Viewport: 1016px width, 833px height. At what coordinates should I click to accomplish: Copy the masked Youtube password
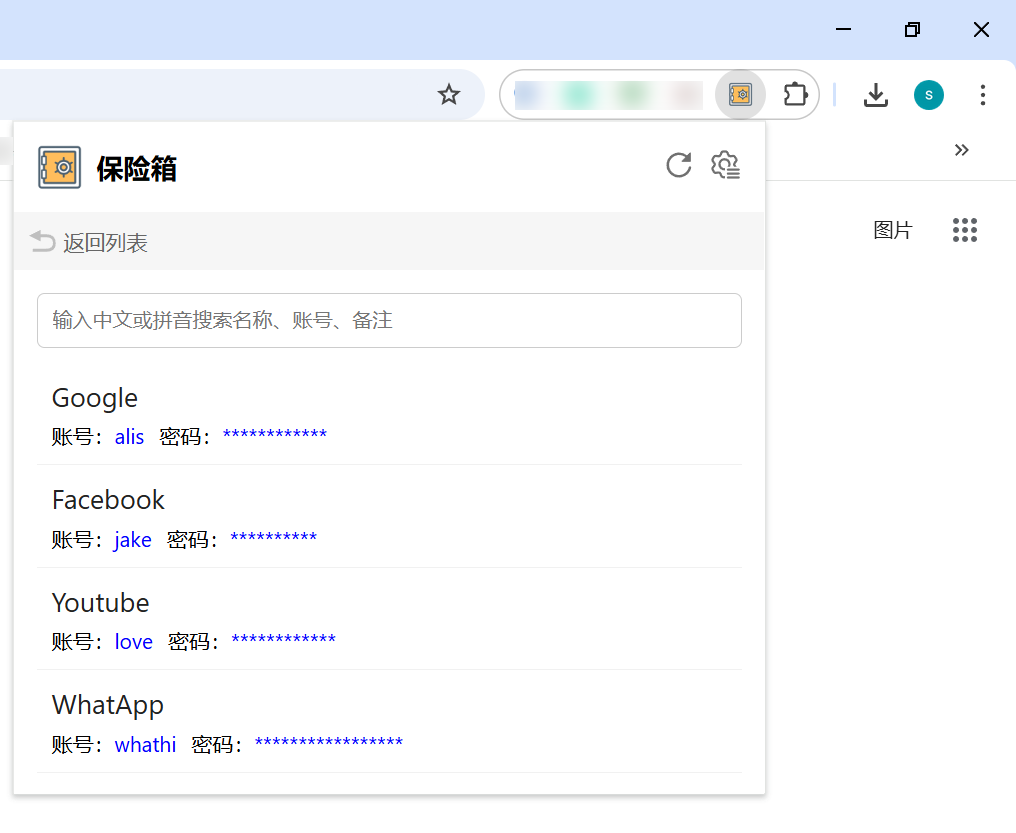284,640
